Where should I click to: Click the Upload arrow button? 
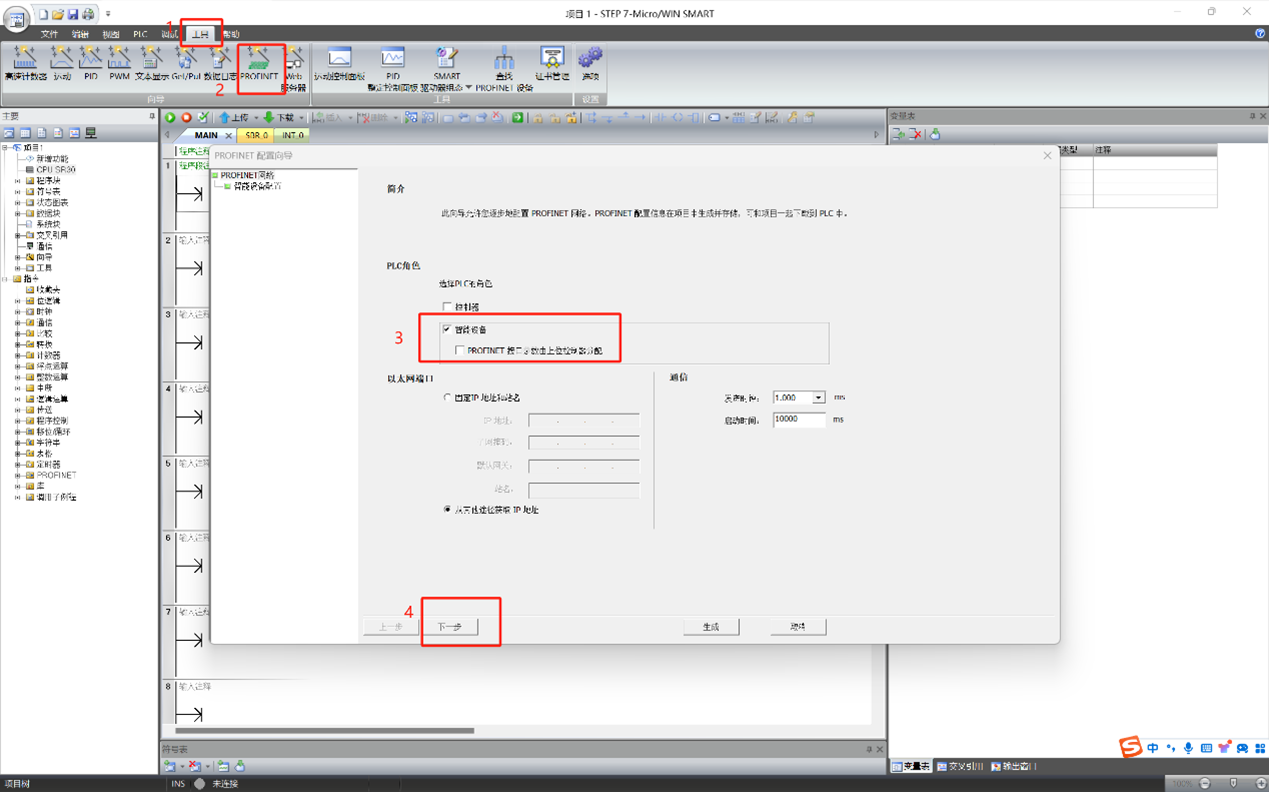(236, 117)
